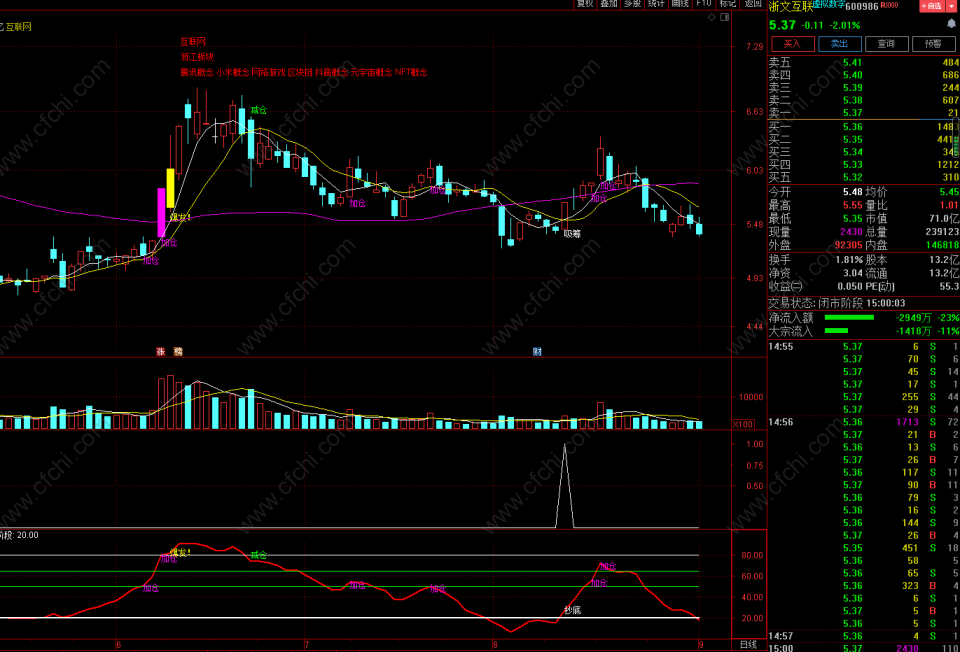The width and height of the screenshot is (960, 652).
Task: Click the 卖一 ask row at 5.37
Action: pyautogui.click(x=864, y=113)
